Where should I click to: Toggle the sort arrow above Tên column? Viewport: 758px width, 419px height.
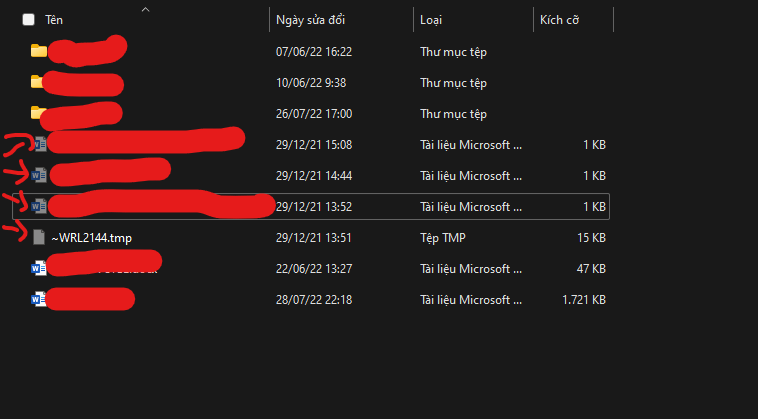click(x=146, y=9)
